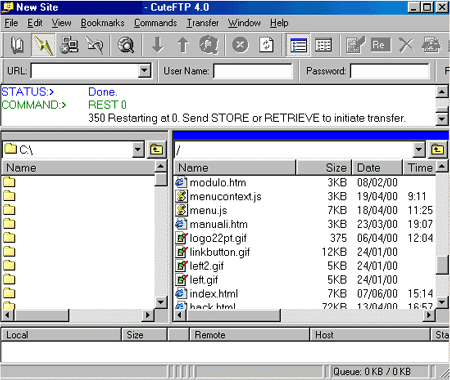Open the Window menu
Viewport: 450px width, 380px height.
click(x=244, y=23)
